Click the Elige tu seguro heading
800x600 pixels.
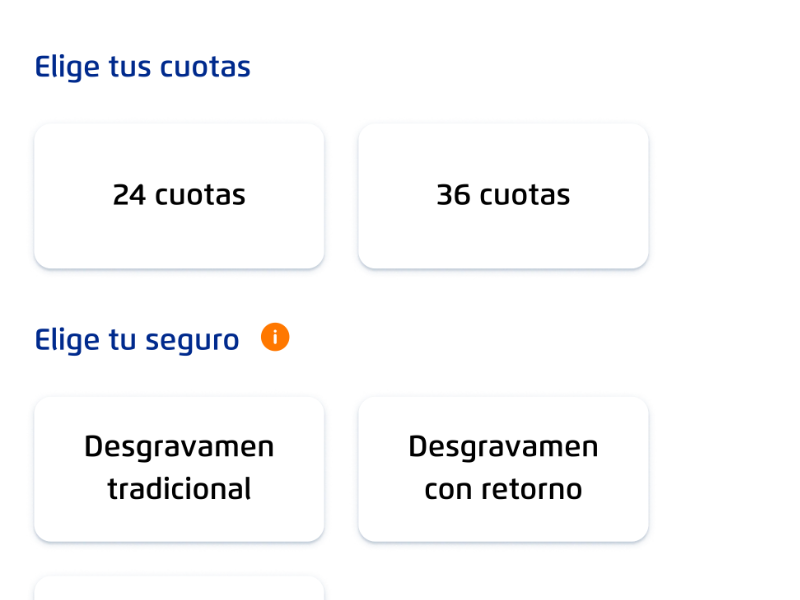(x=137, y=339)
